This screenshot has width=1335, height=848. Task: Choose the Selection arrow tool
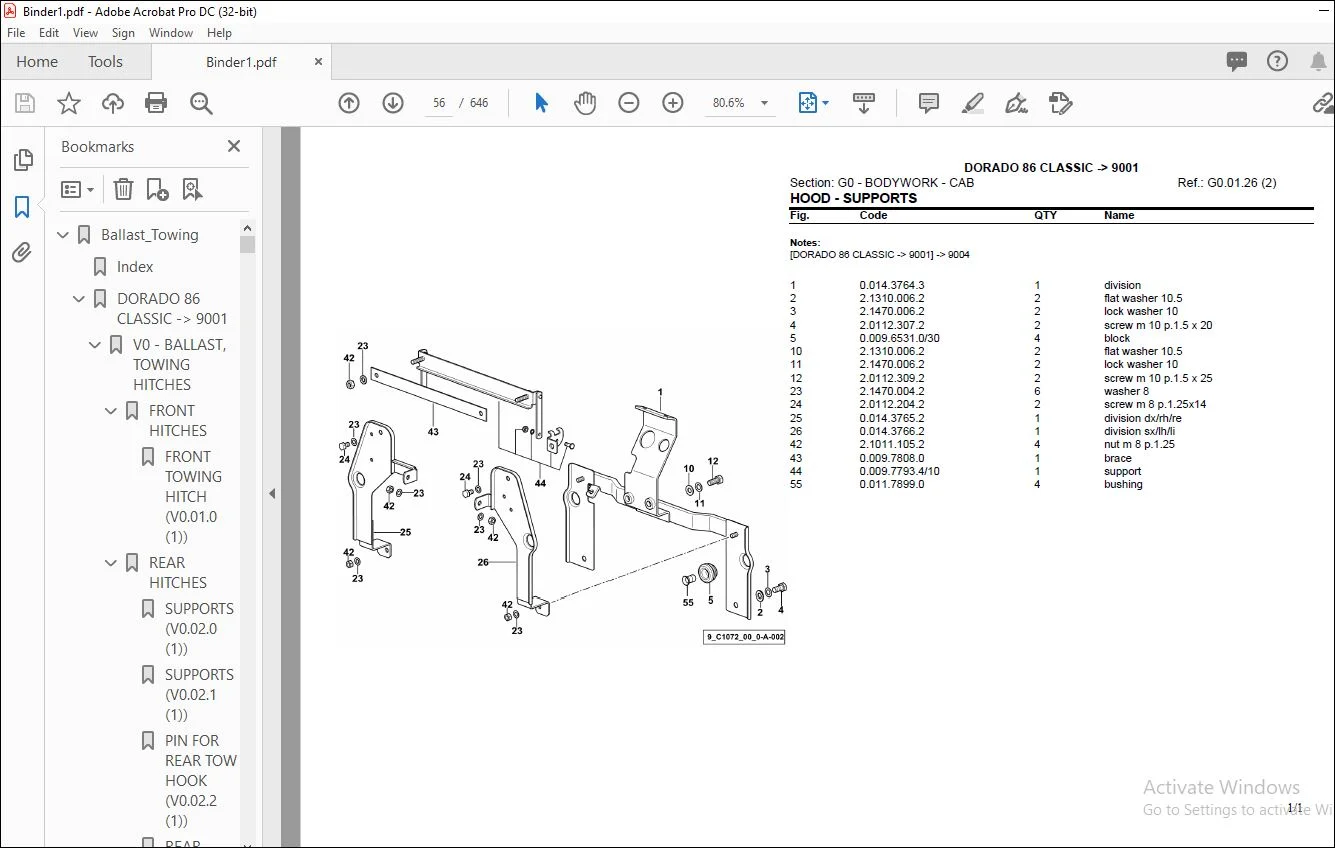(541, 103)
